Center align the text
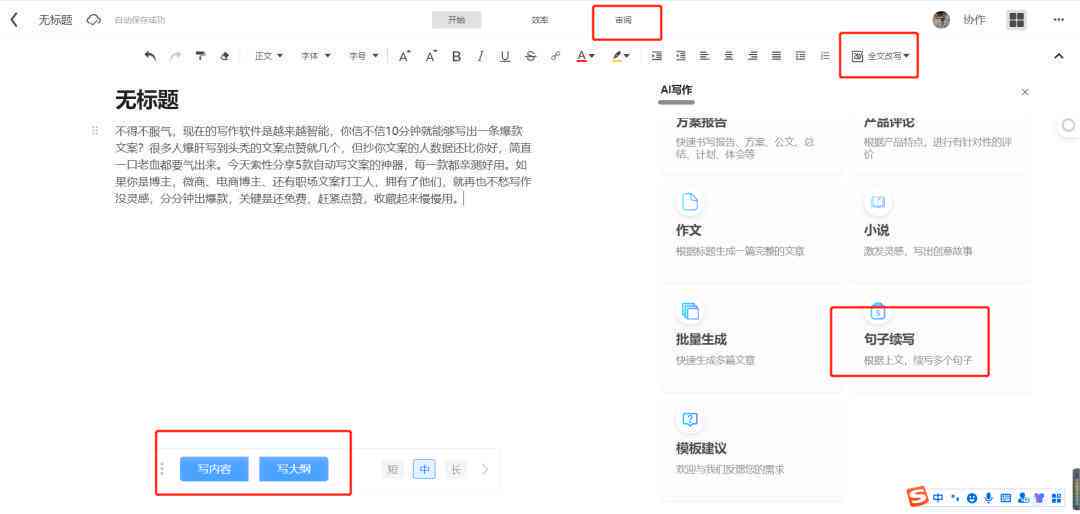 point(729,56)
